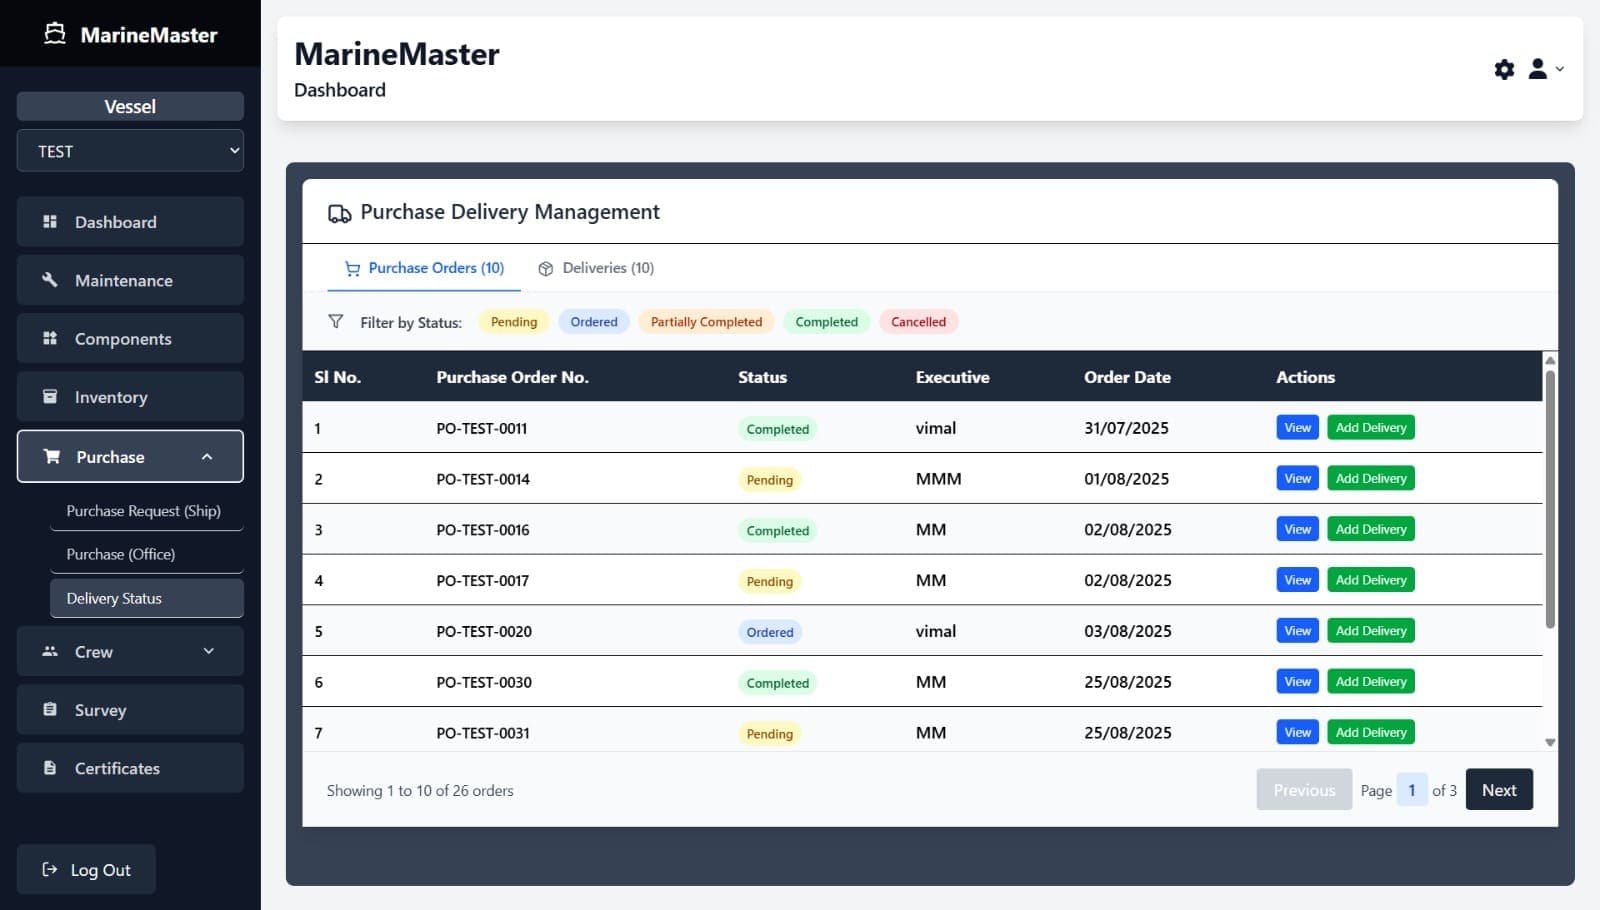Image resolution: width=1600 pixels, height=910 pixels.
Task: Click the MarineMaster ship logo
Action: tap(55, 33)
